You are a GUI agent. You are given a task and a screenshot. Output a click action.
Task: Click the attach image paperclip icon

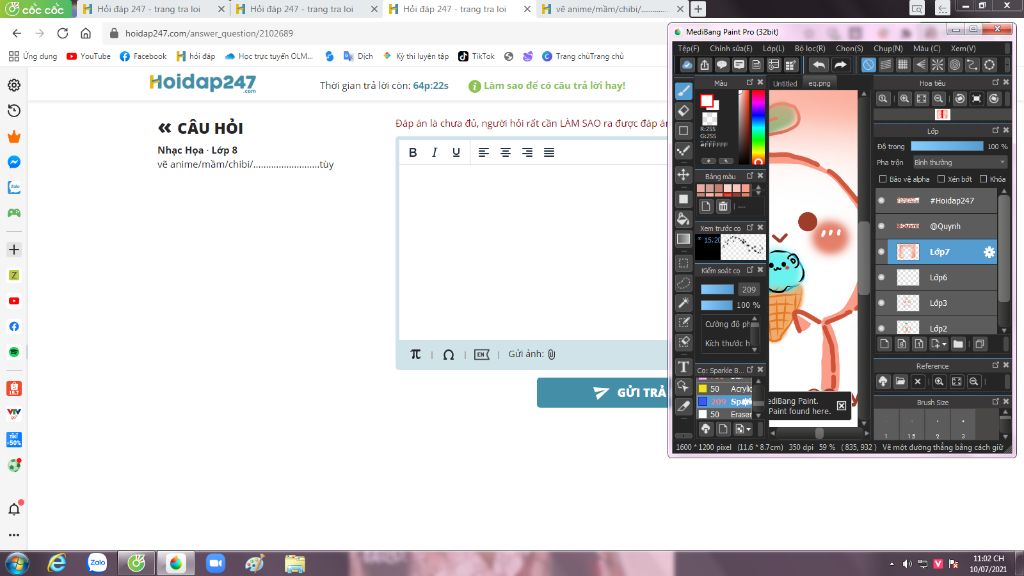coord(551,354)
